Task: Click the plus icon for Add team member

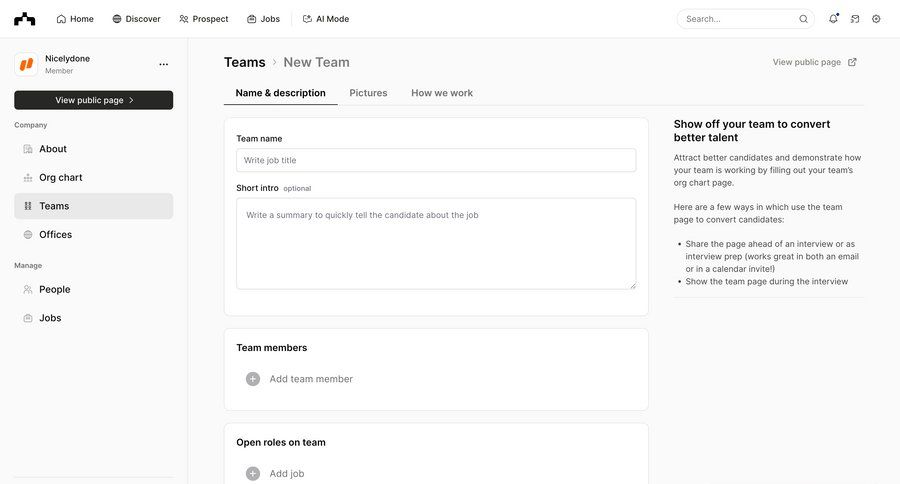Action: pos(253,379)
